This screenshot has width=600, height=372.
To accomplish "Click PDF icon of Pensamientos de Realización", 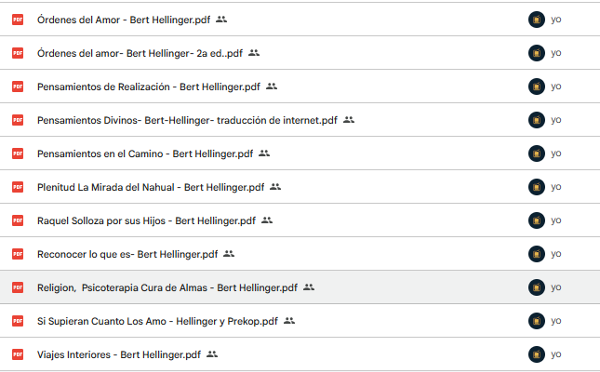I will pos(18,86).
